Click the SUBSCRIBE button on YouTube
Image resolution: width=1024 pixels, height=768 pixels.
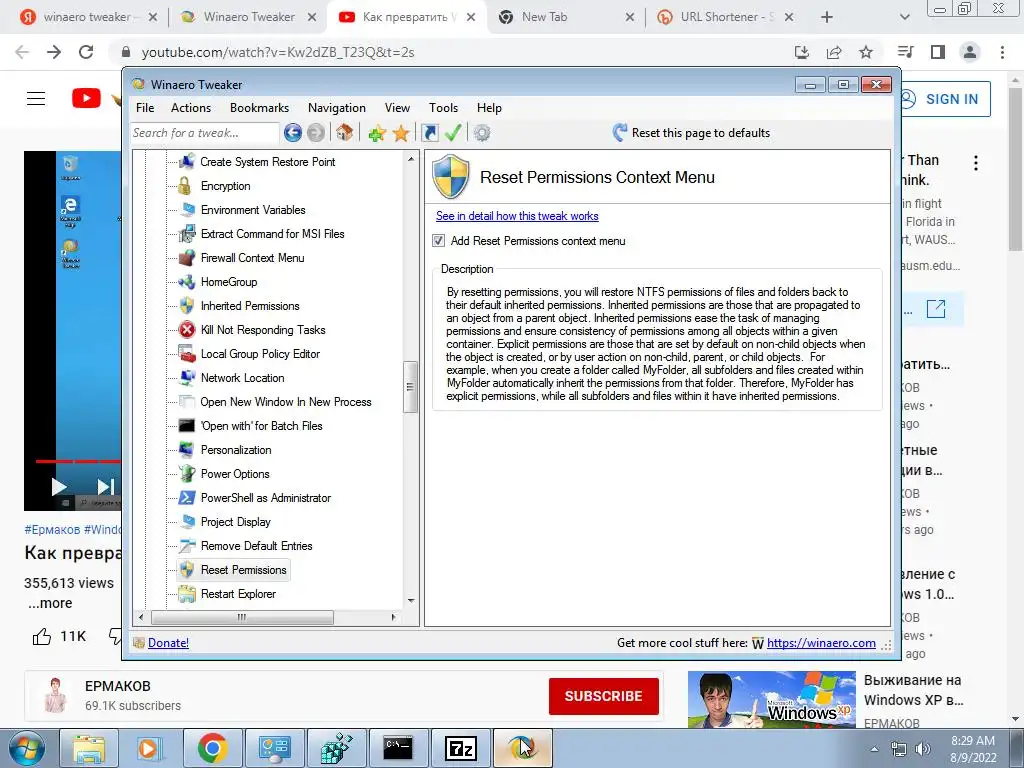tap(603, 696)
